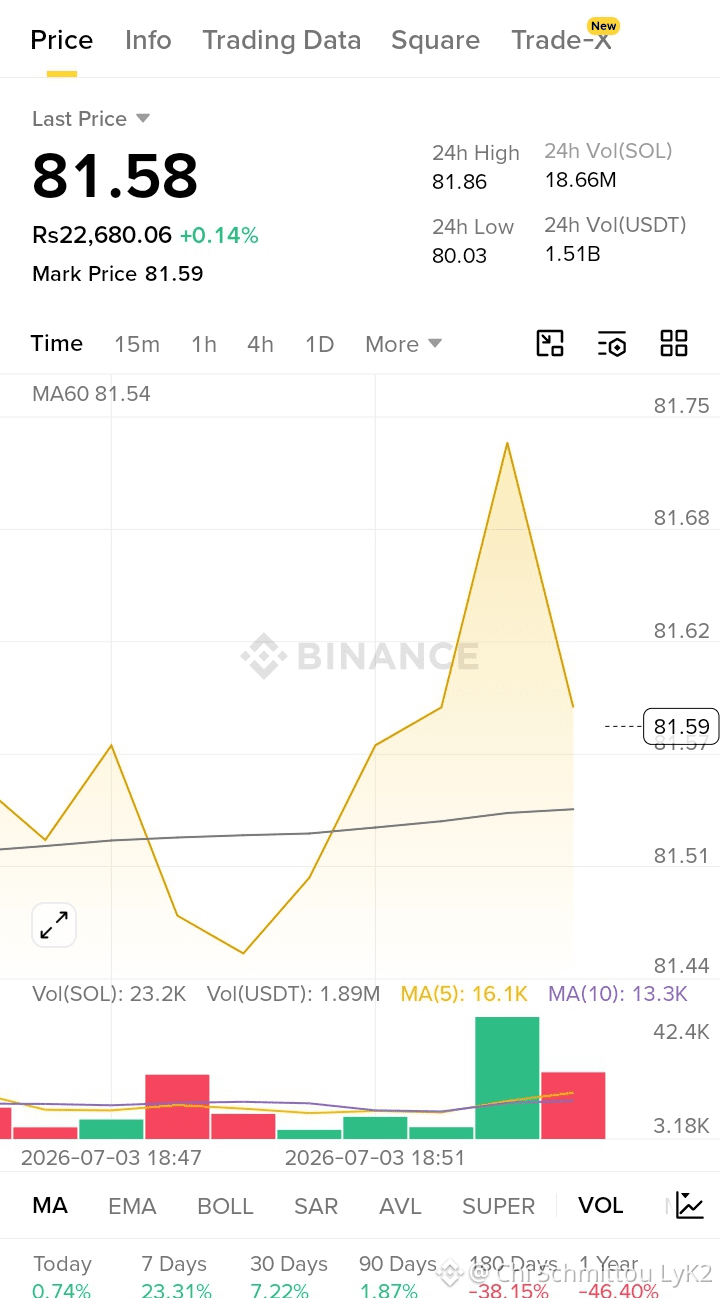This screenshot has height=1298, width=720.
Task: Select the 15m timeframe
Action: pos(137,344)
